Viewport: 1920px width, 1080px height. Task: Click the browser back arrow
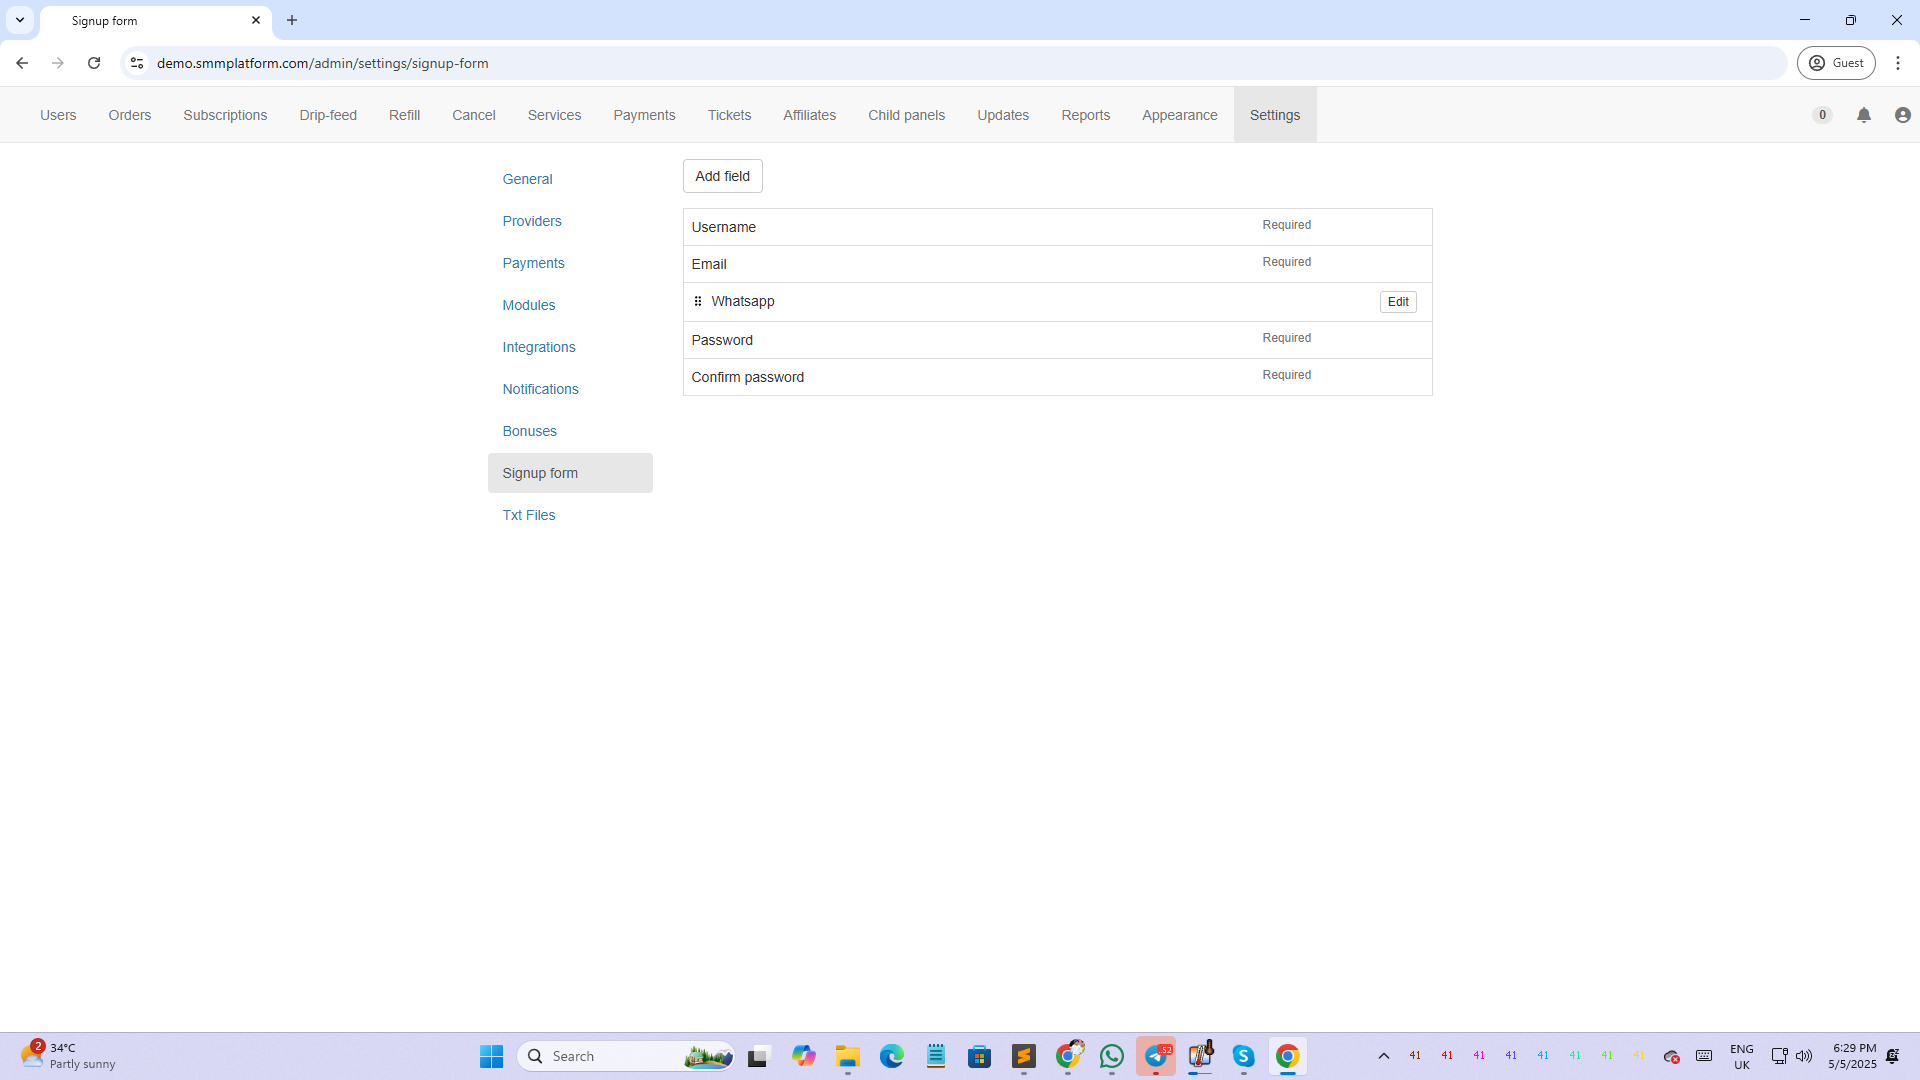(x=22, y=63)
